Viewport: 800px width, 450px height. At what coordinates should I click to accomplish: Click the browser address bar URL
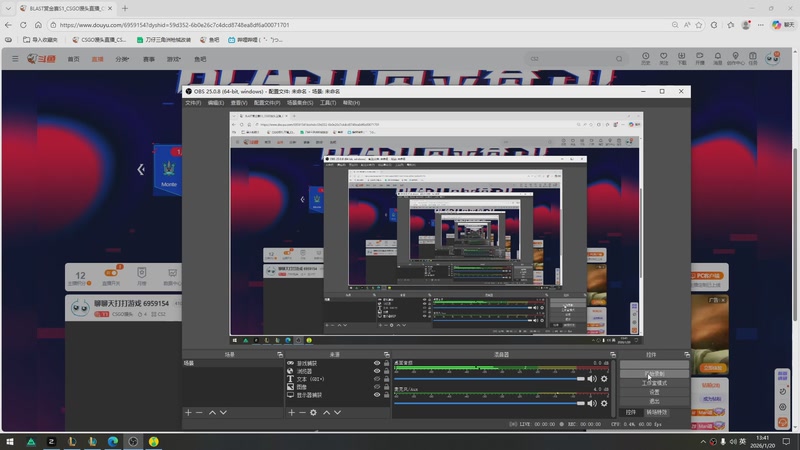[174, 24]
